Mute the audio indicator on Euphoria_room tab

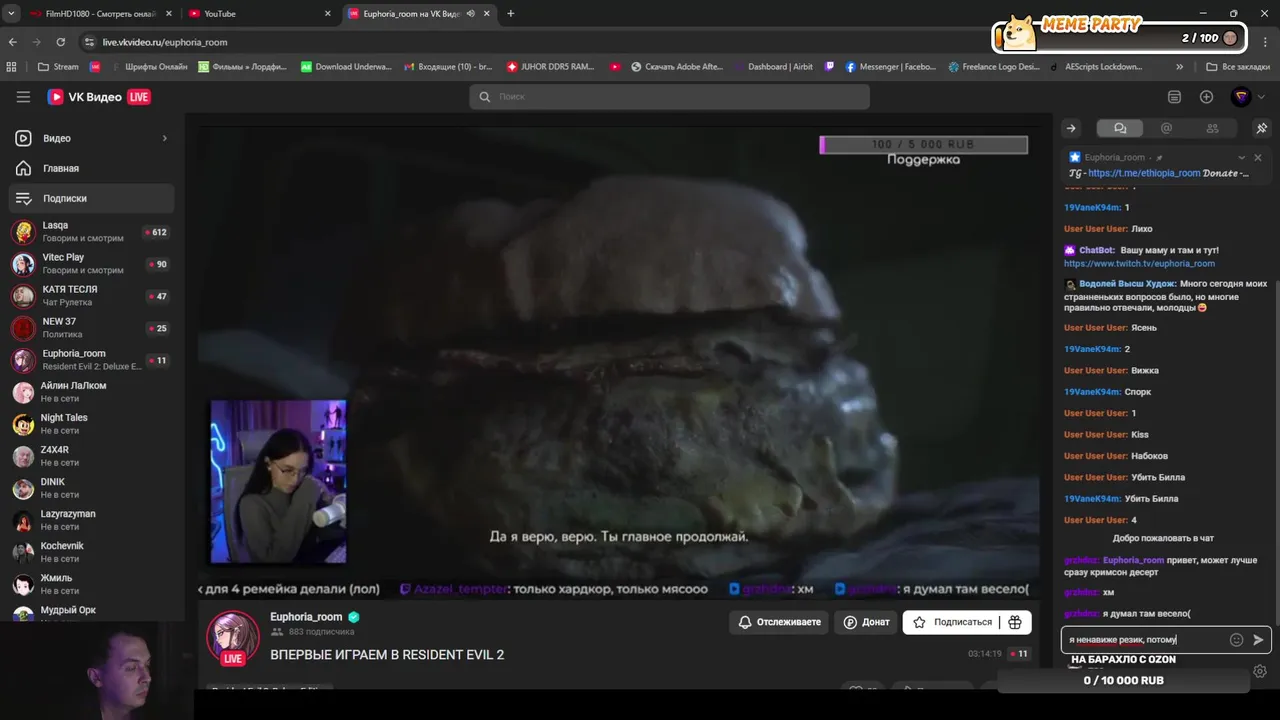click(x=470, y=13)
